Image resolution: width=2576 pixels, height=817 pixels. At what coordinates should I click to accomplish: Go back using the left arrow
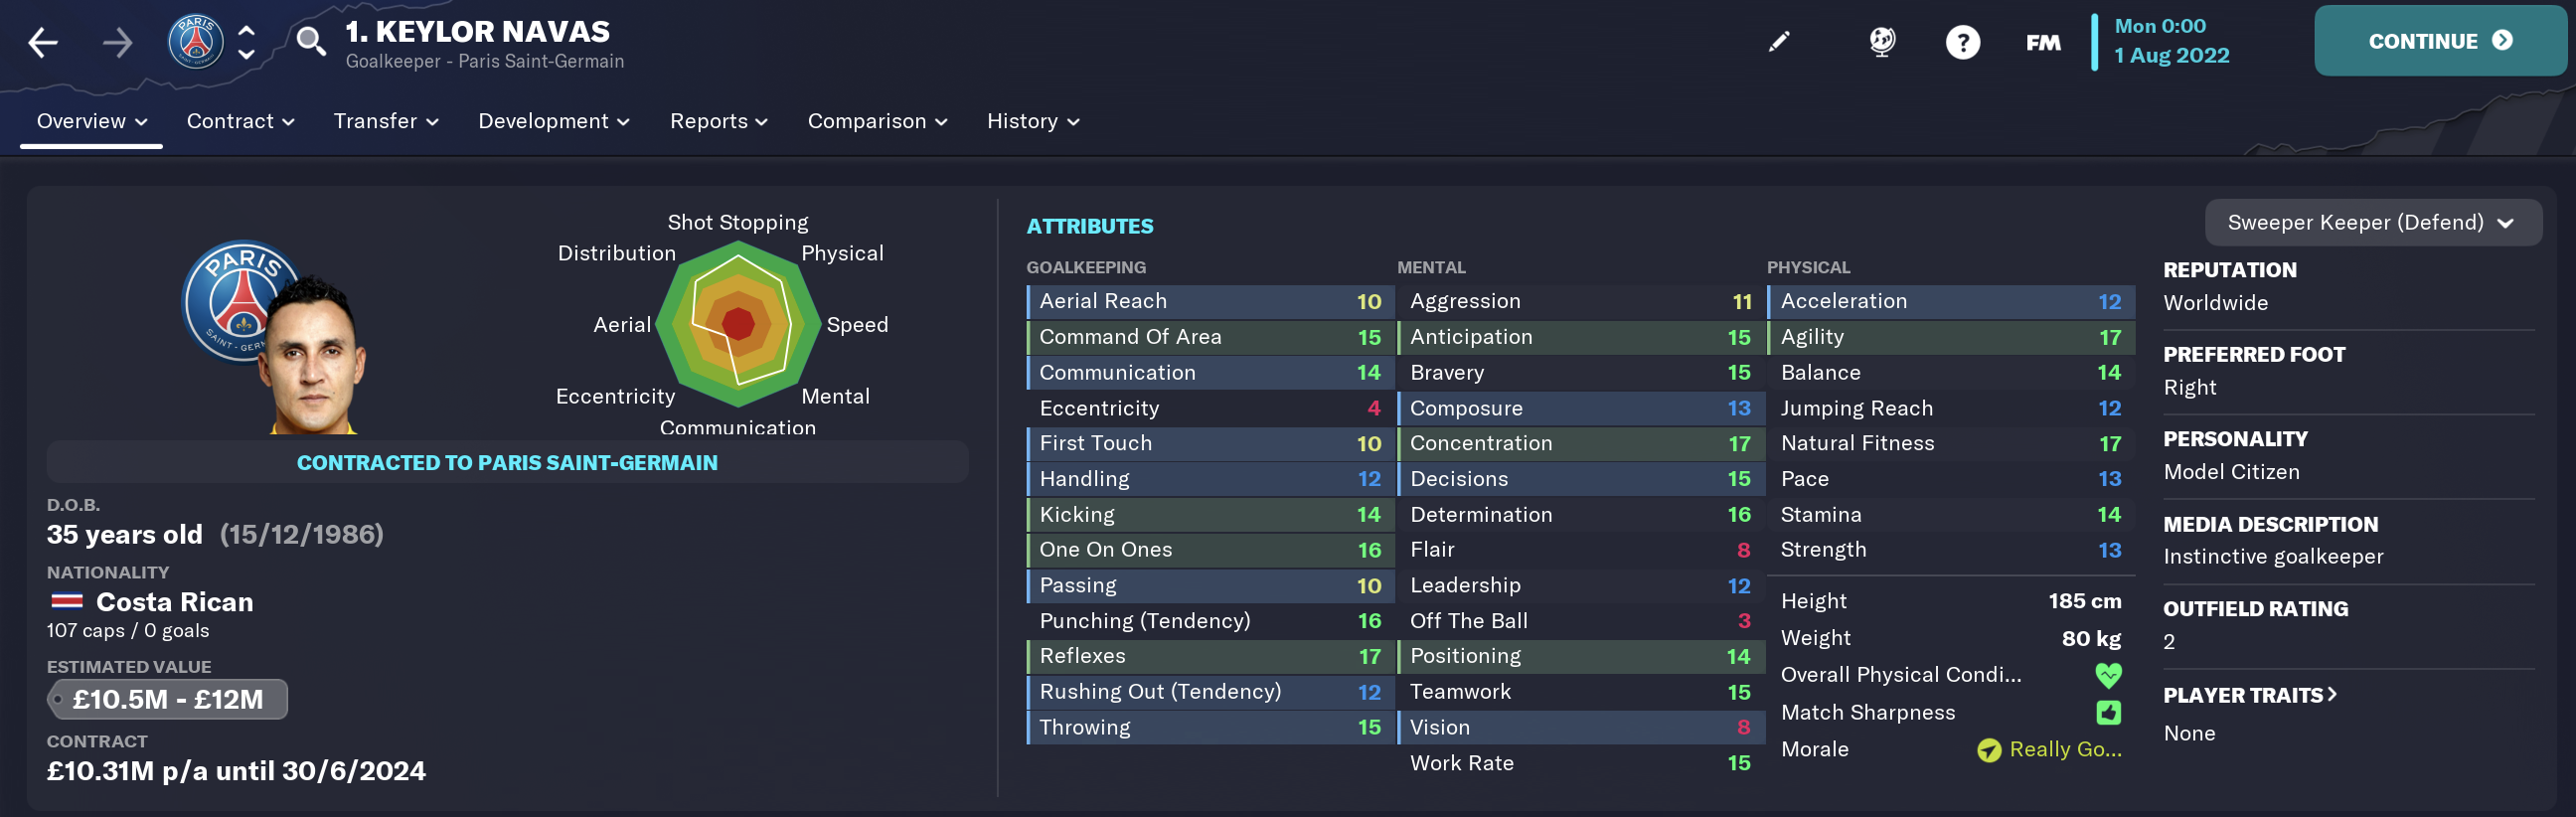pyautogui.click(x=43, y=42)
